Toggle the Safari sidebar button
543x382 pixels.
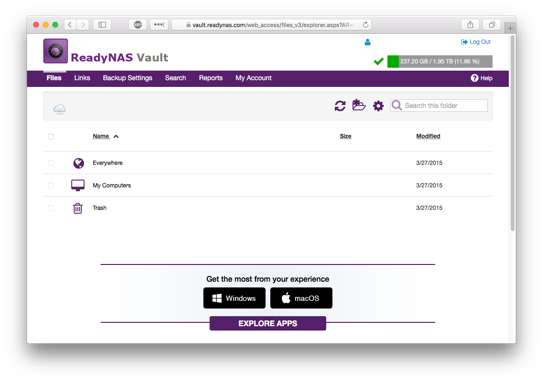(102, 25)
